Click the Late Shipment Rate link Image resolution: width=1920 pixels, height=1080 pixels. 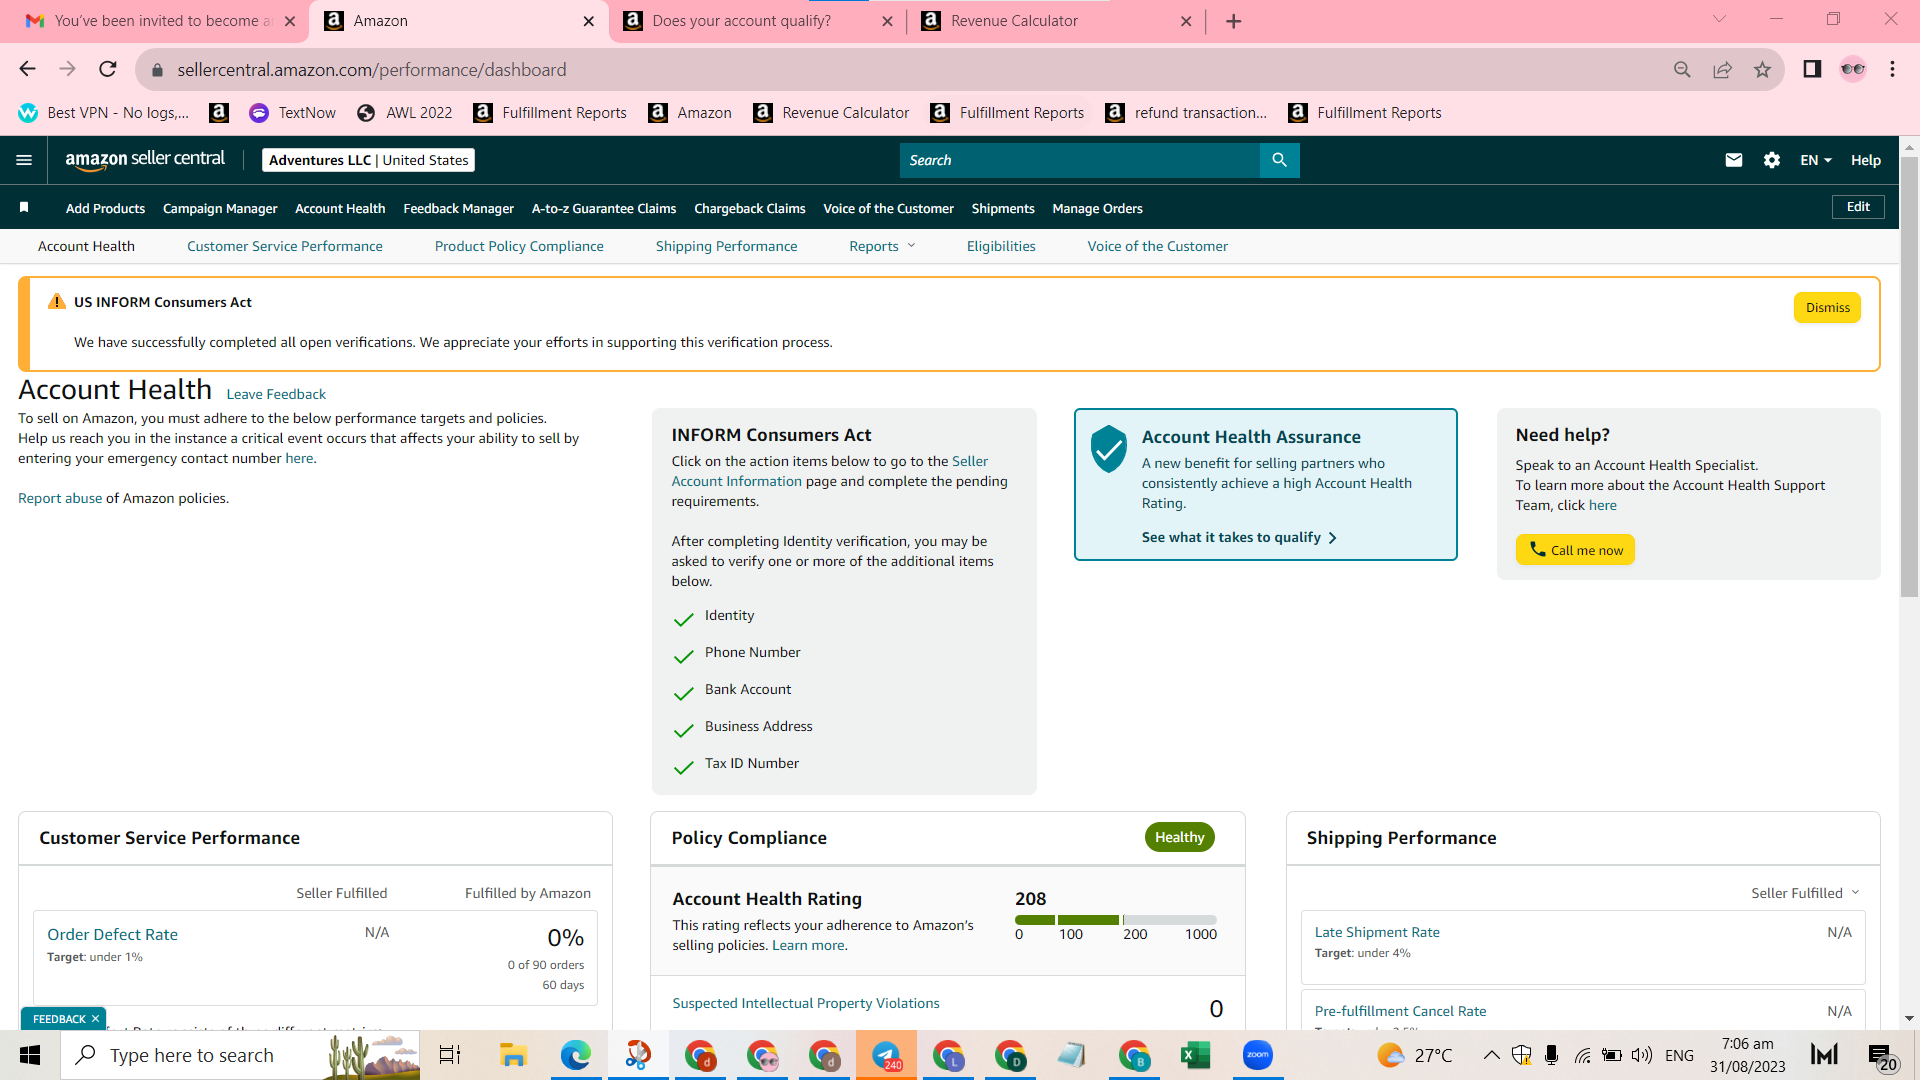click(1377, 932)
